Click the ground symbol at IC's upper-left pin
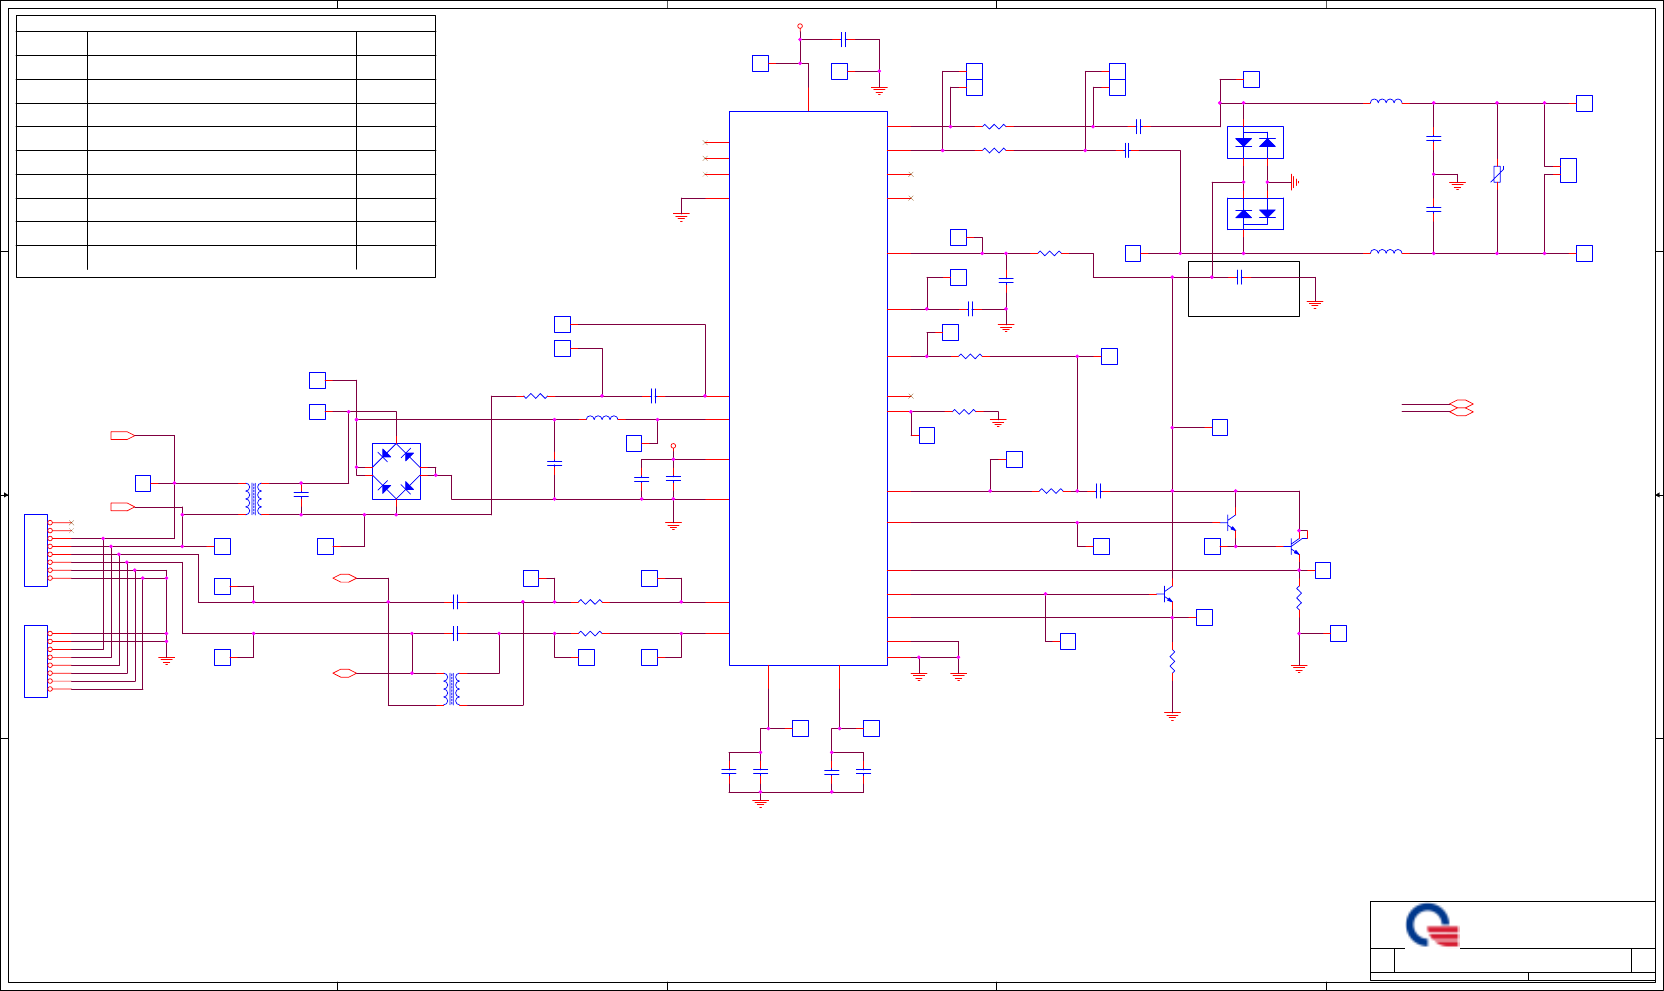Screen dimensions: 1664x991 coord(681,216)
